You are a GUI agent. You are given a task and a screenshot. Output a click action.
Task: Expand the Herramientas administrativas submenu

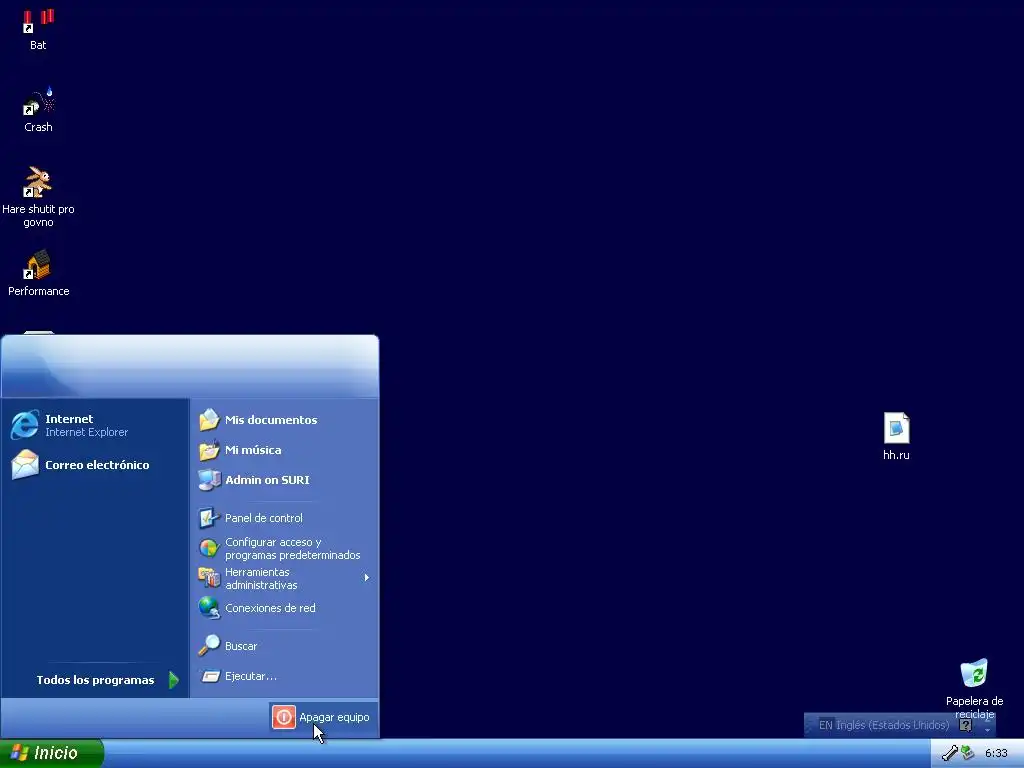point(285,578)
